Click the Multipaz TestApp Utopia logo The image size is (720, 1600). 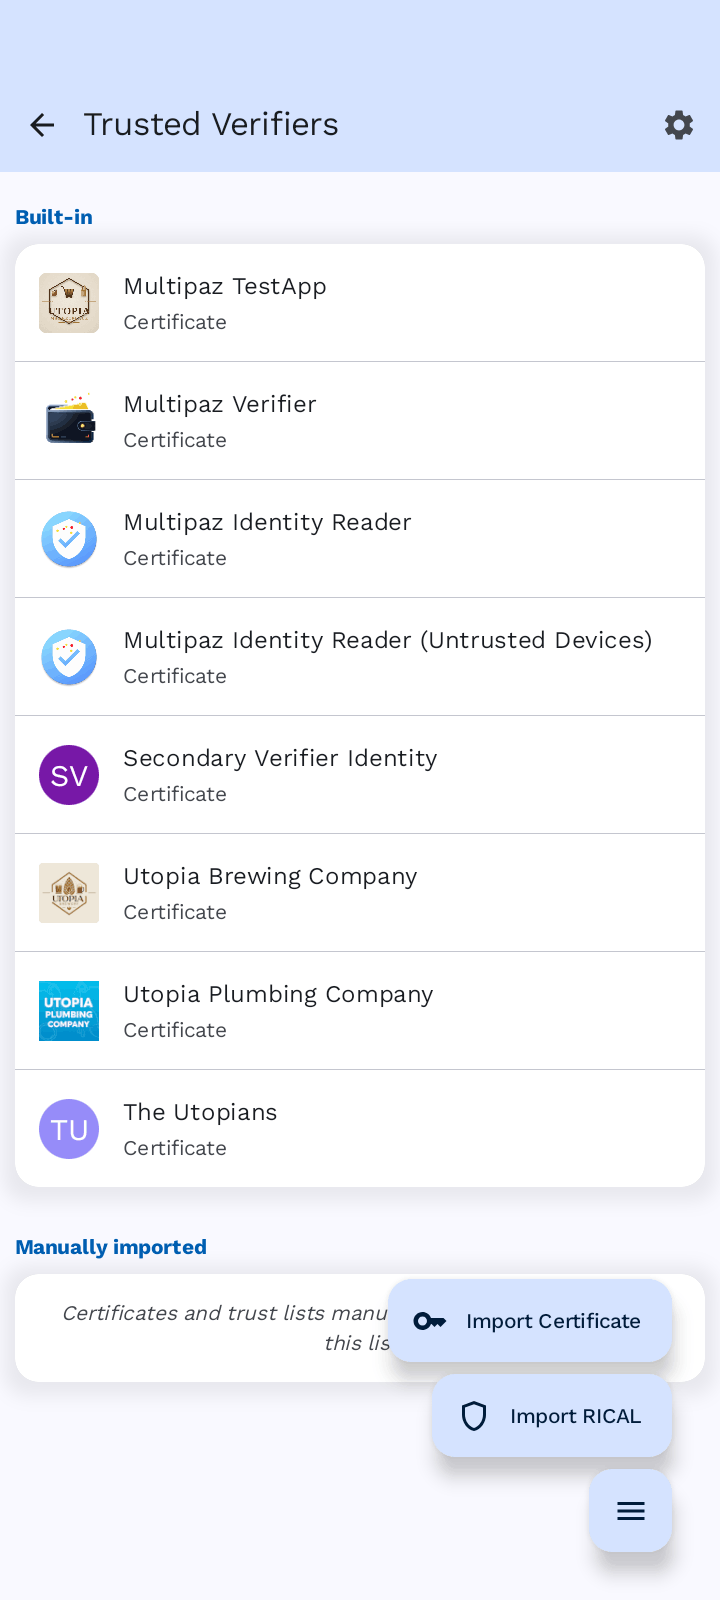(69, 303)
